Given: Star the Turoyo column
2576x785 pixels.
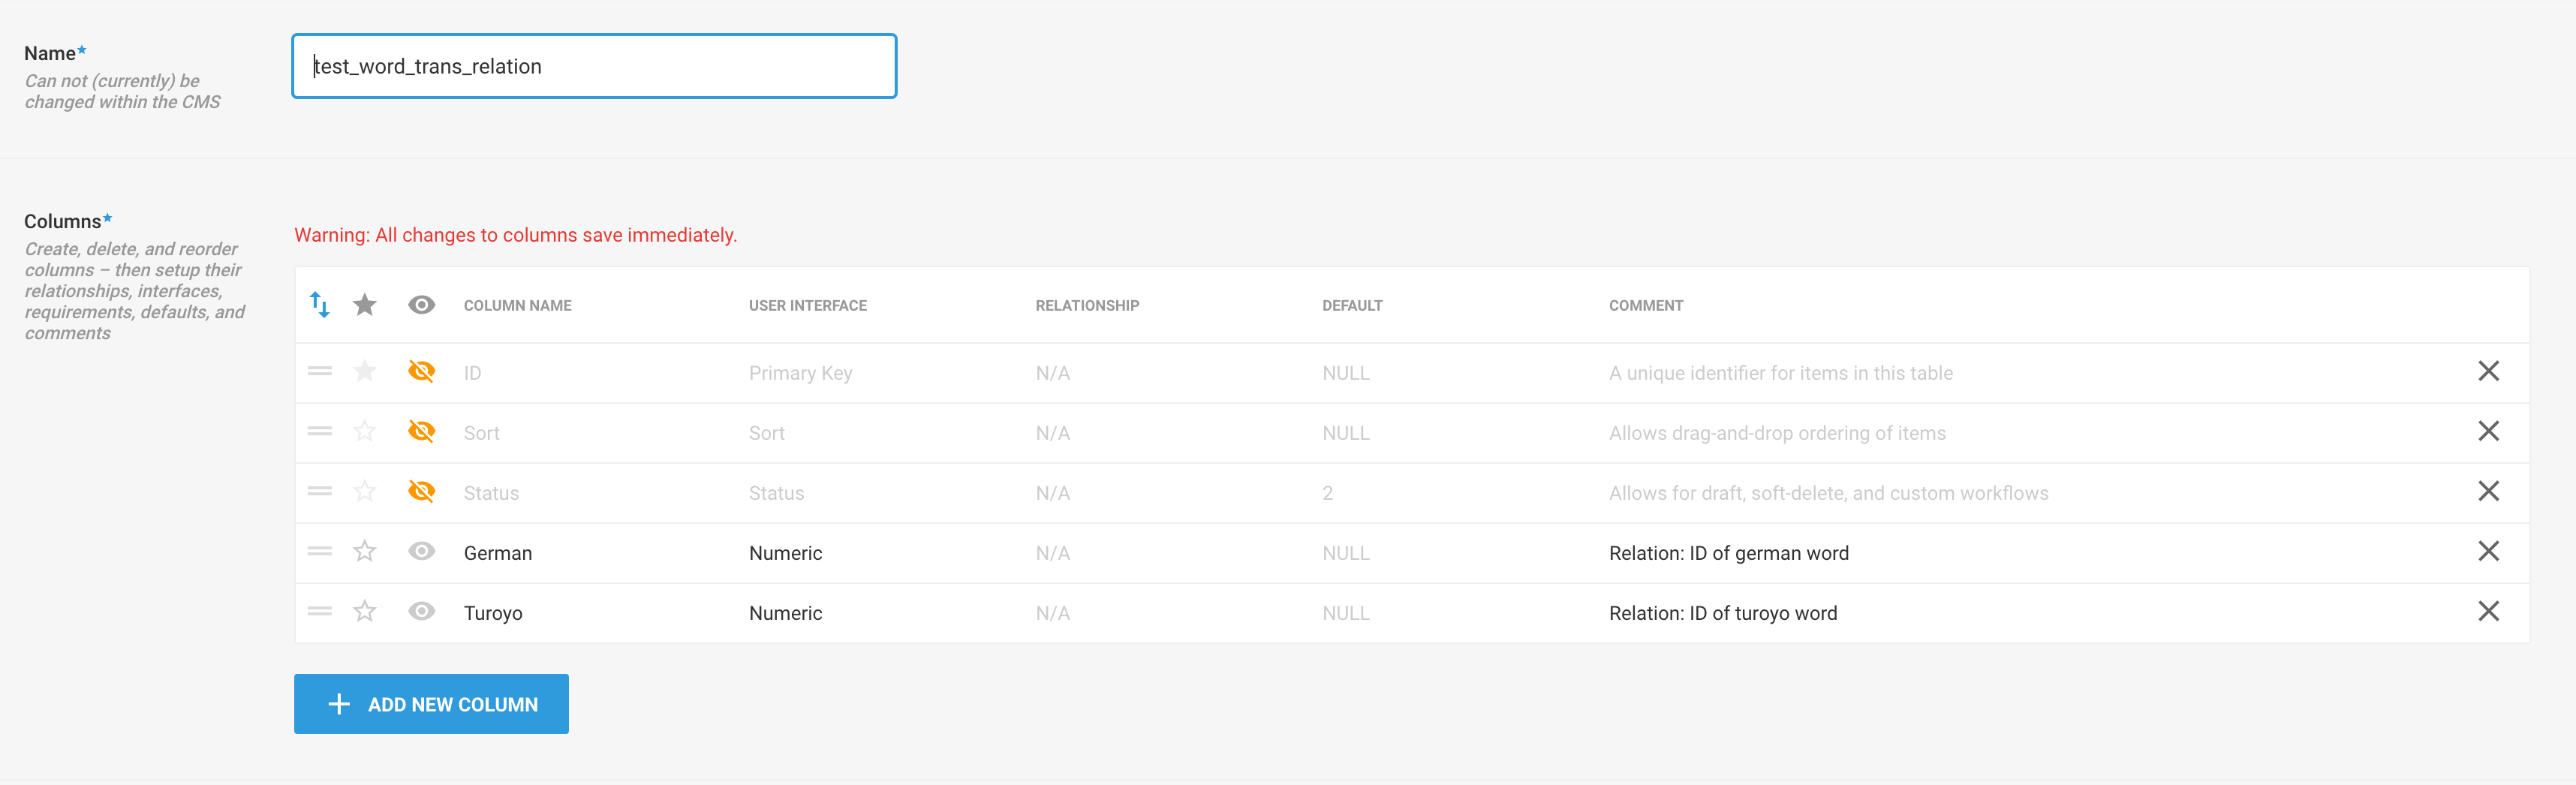Looking at the screenshot, I should click(x=365, y=611).
